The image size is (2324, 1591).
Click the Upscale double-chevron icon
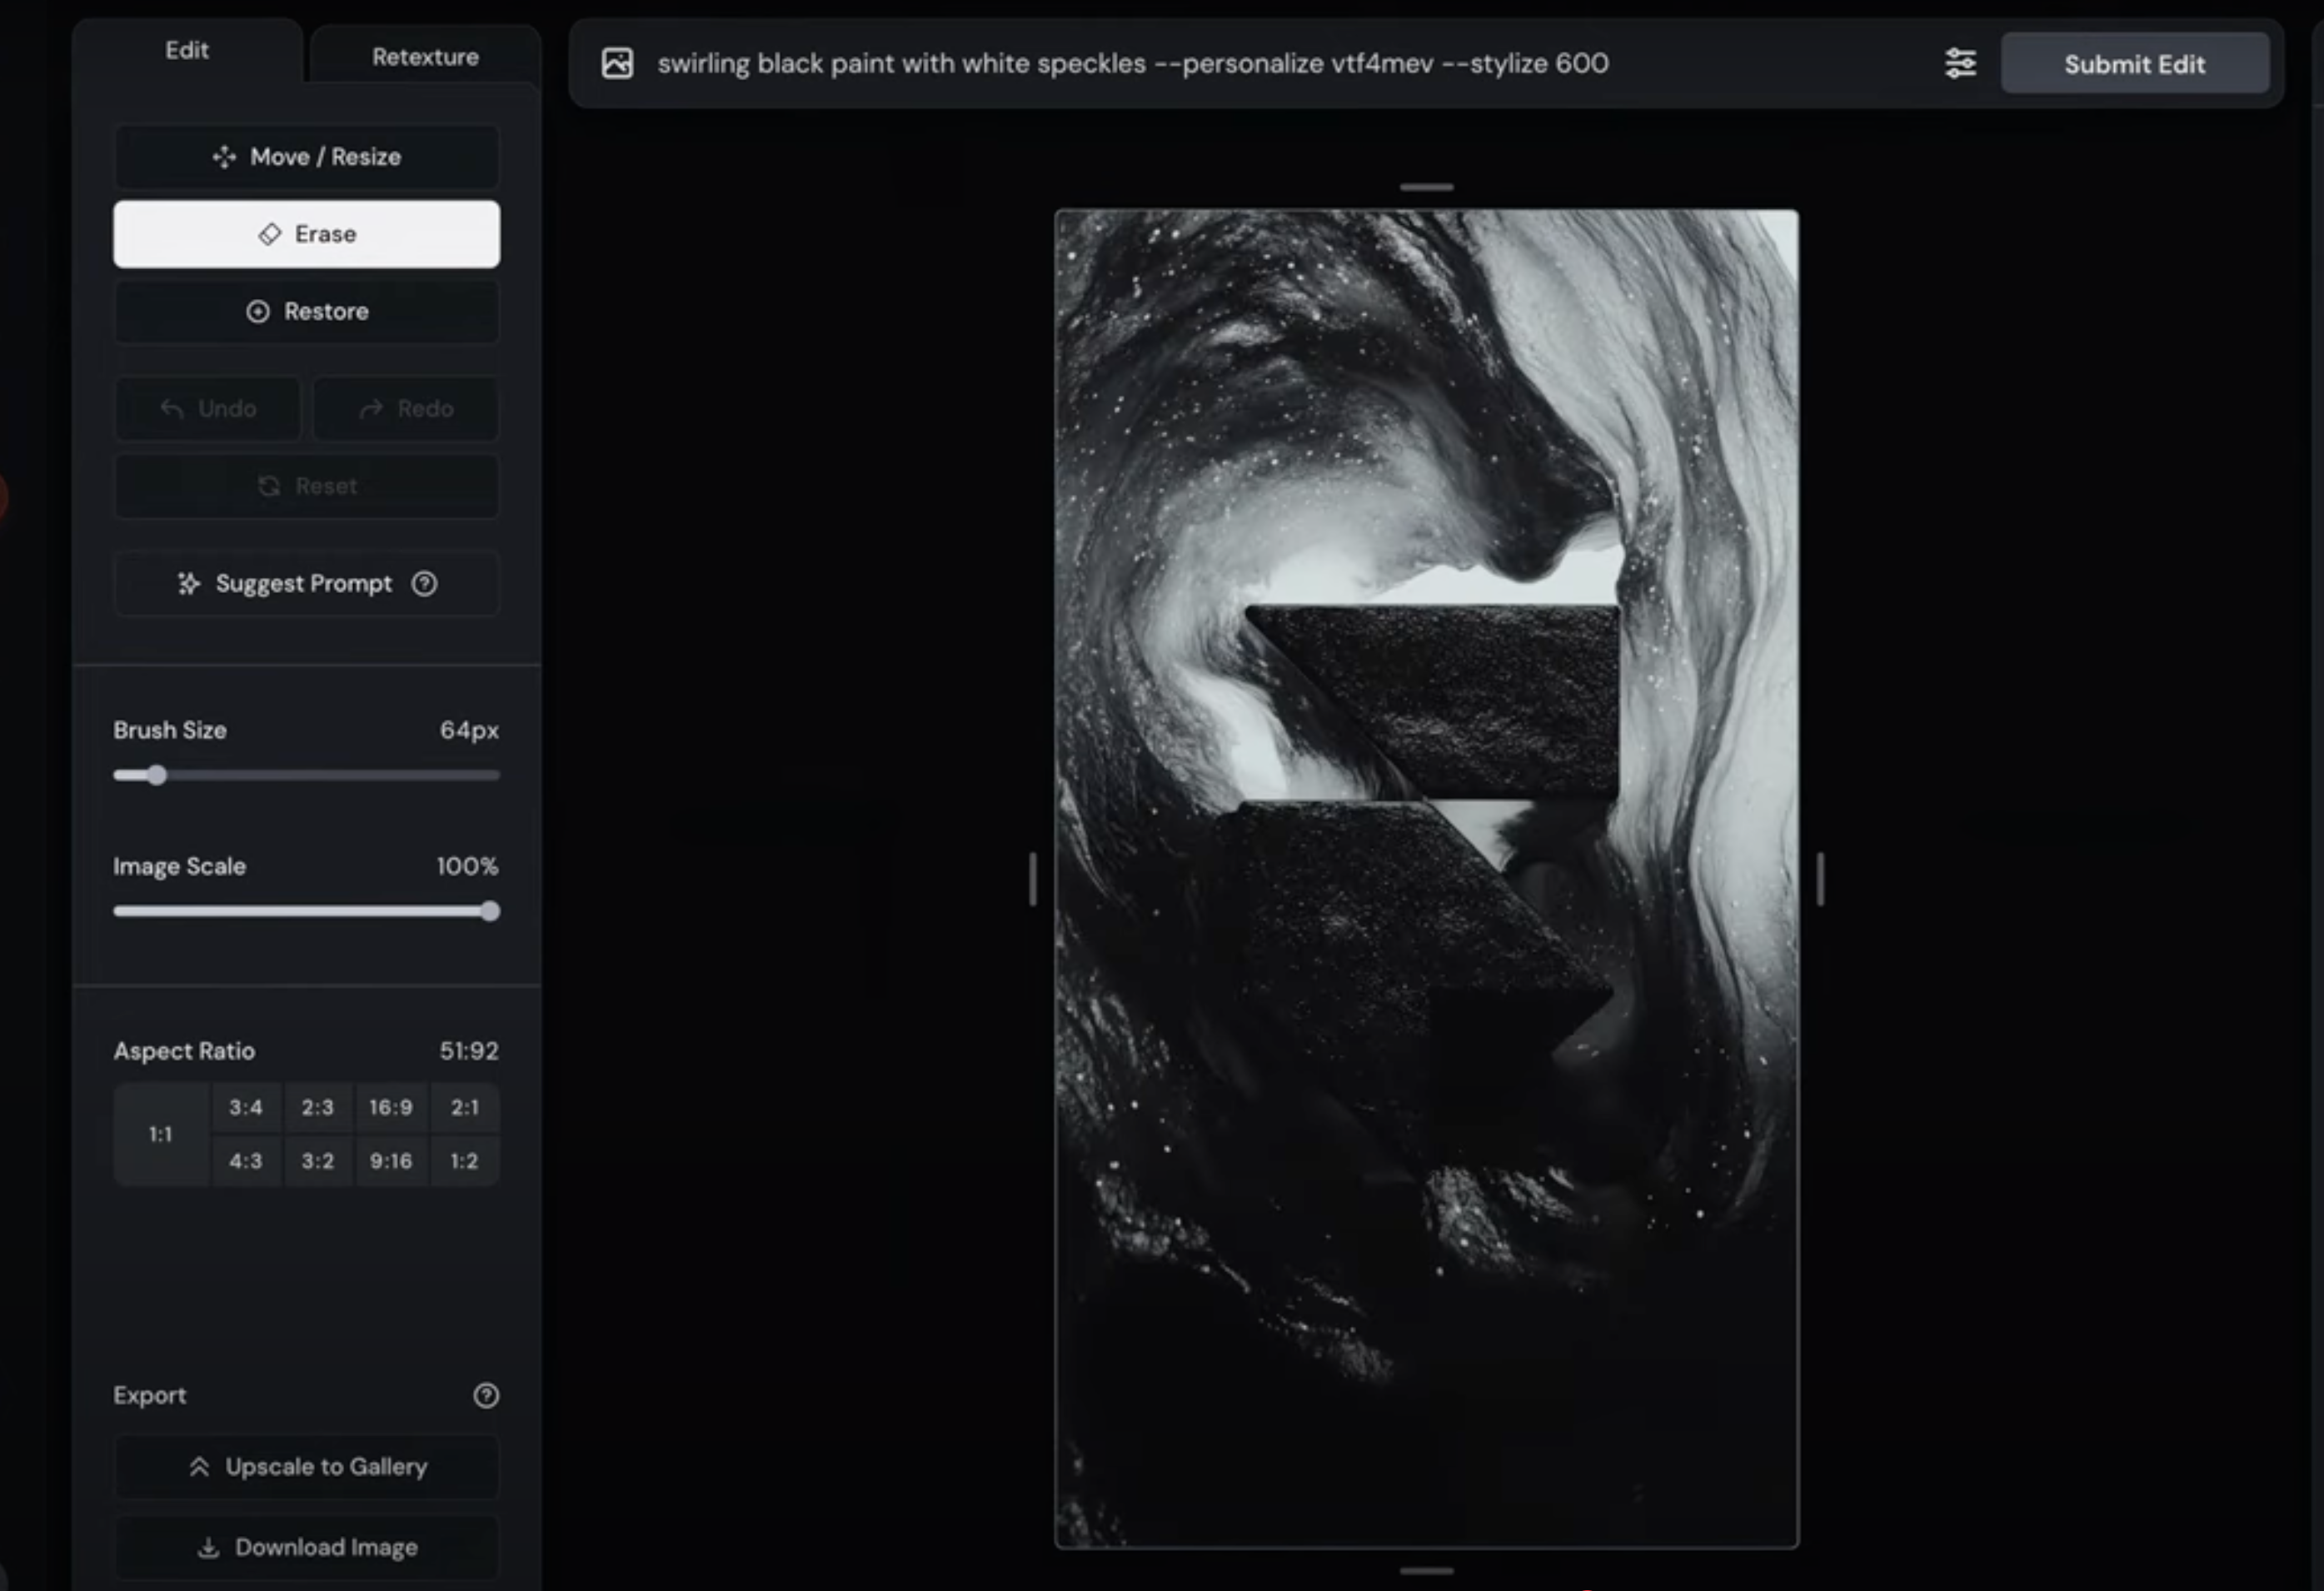tap(199, 1467)
